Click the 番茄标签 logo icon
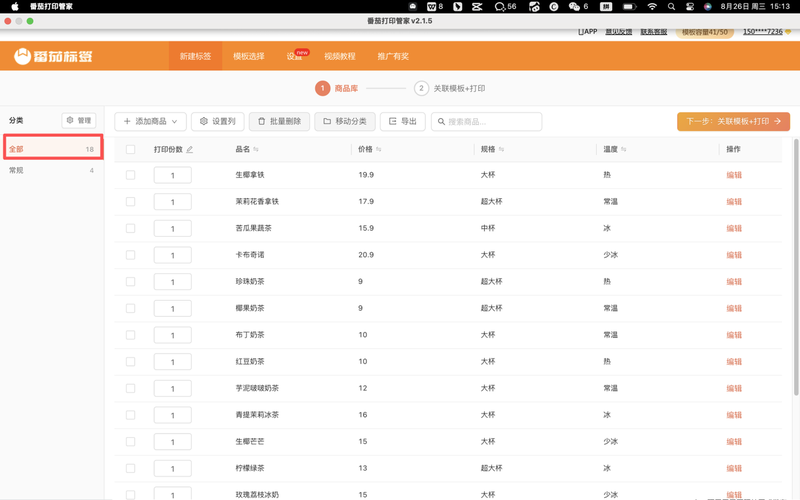The image size is (800, 500). coord(22,56)
